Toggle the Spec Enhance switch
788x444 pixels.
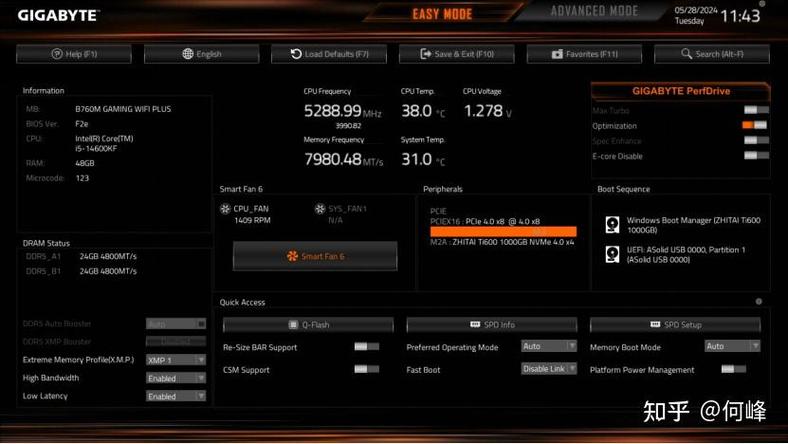[756, 140]
